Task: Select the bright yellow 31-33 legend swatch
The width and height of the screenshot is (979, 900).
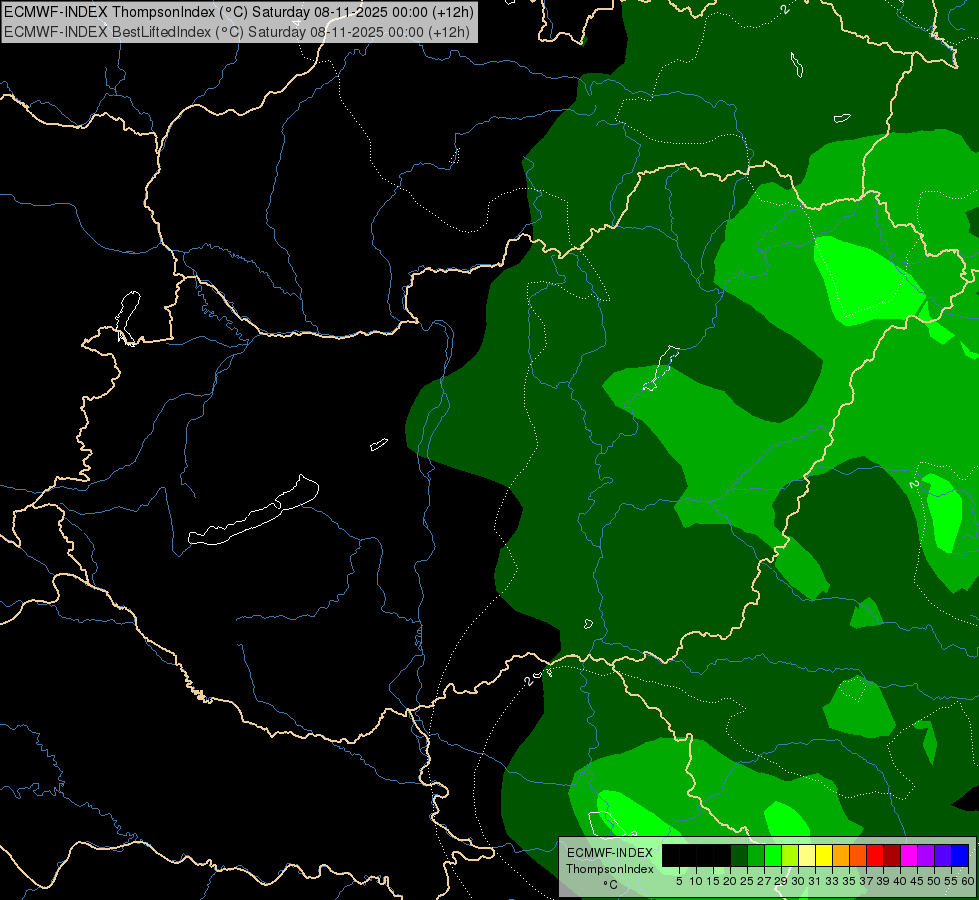Action: 824,855
